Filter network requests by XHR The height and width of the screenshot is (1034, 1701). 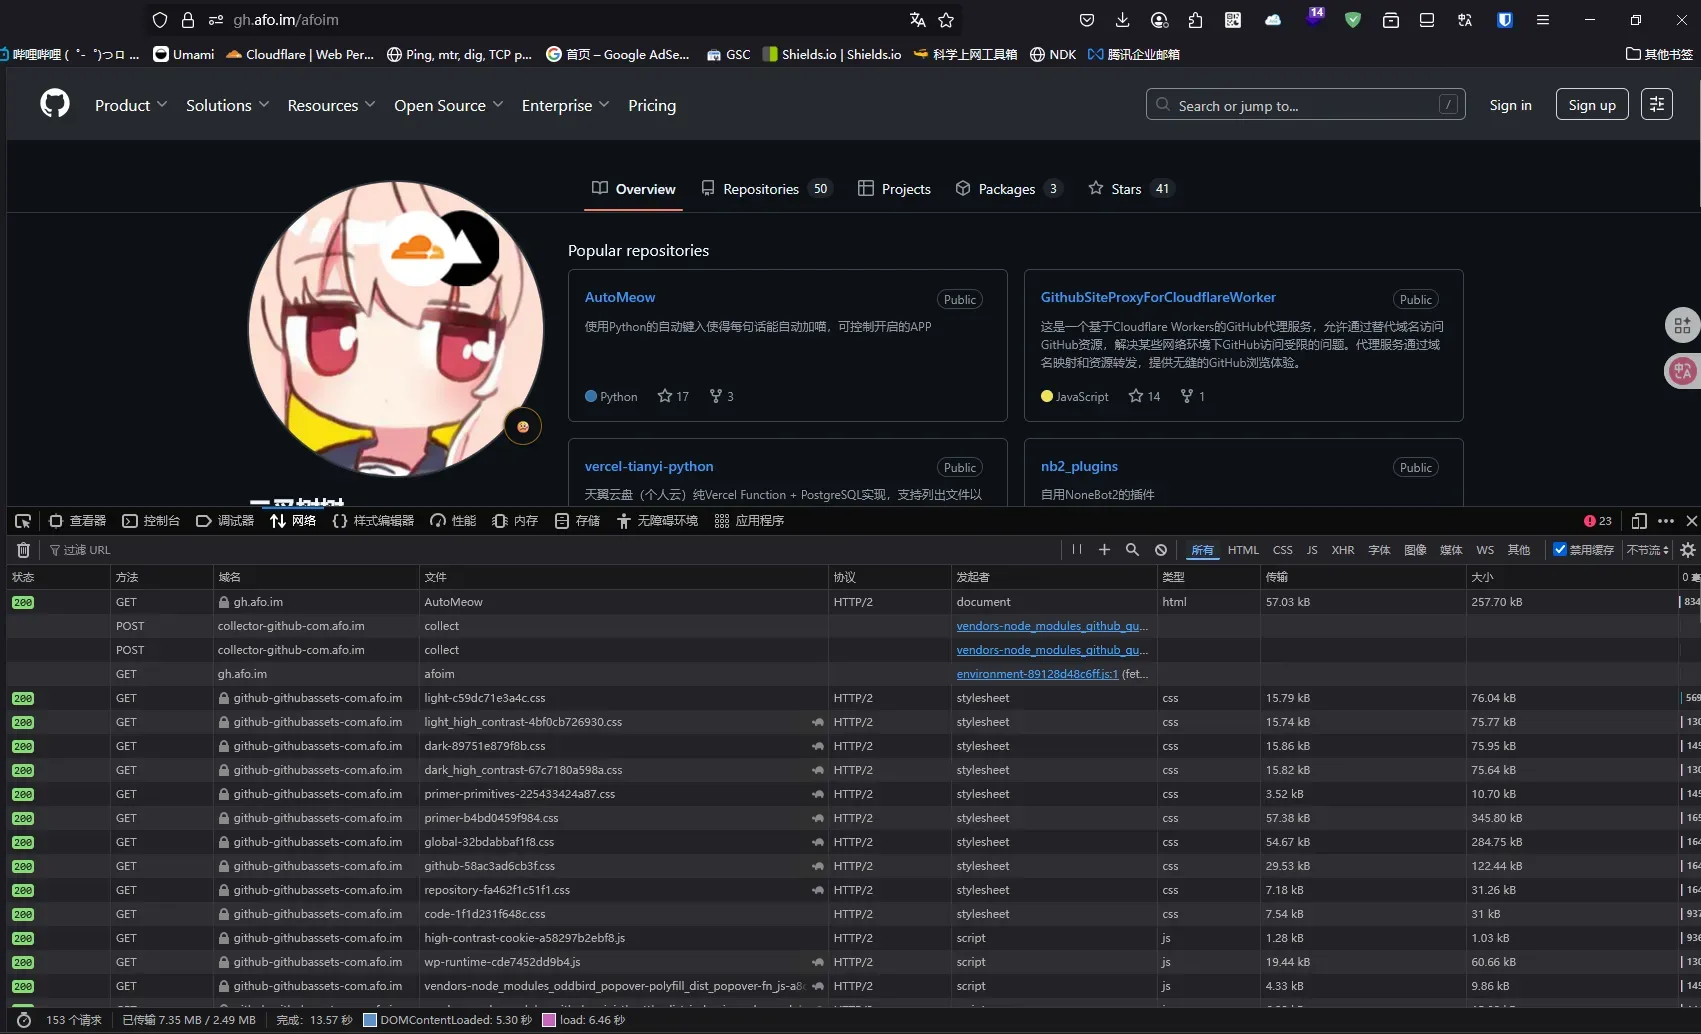pyautogui.click(x=1342, y=550)
